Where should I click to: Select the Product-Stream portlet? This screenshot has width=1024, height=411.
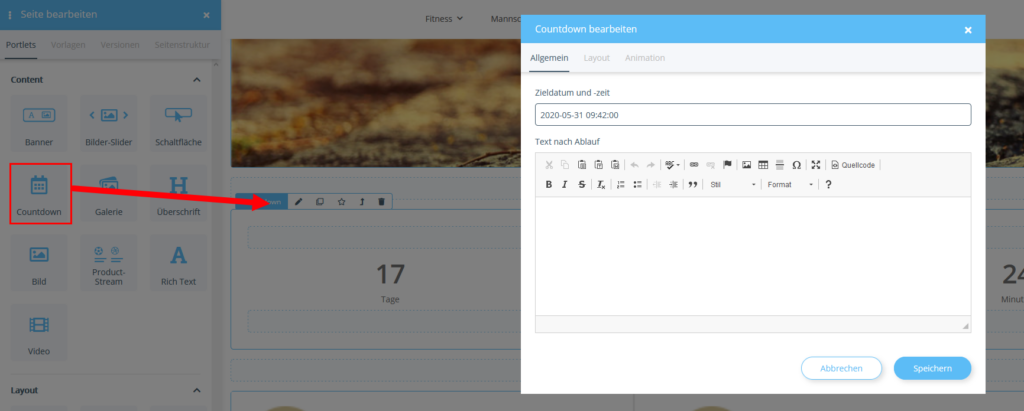[108, 263]
